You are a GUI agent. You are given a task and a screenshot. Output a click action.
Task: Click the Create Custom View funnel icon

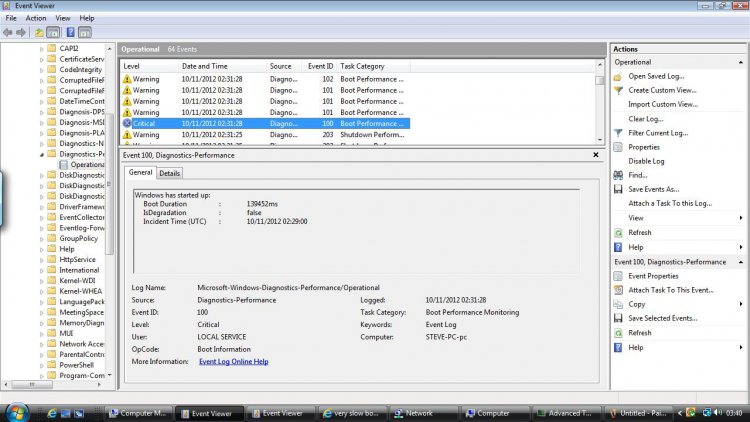pyautogui.click(x=619, y=90)
